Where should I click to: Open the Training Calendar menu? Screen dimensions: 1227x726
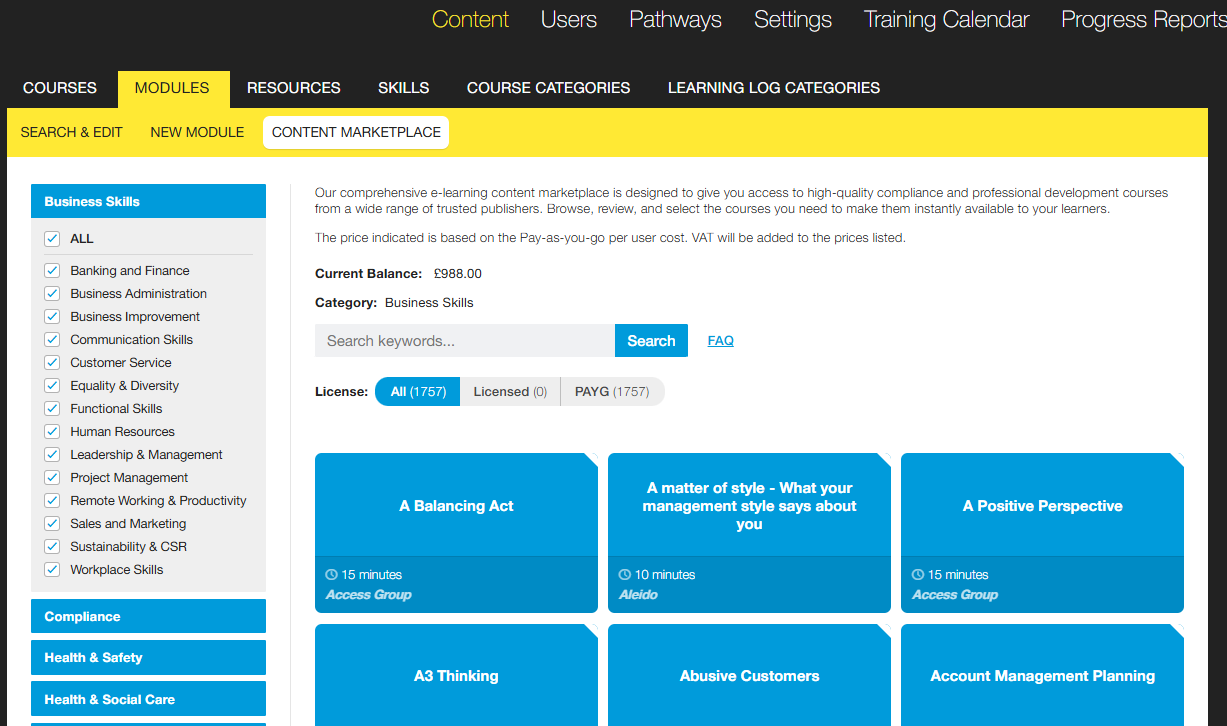(x=946, y=20)
